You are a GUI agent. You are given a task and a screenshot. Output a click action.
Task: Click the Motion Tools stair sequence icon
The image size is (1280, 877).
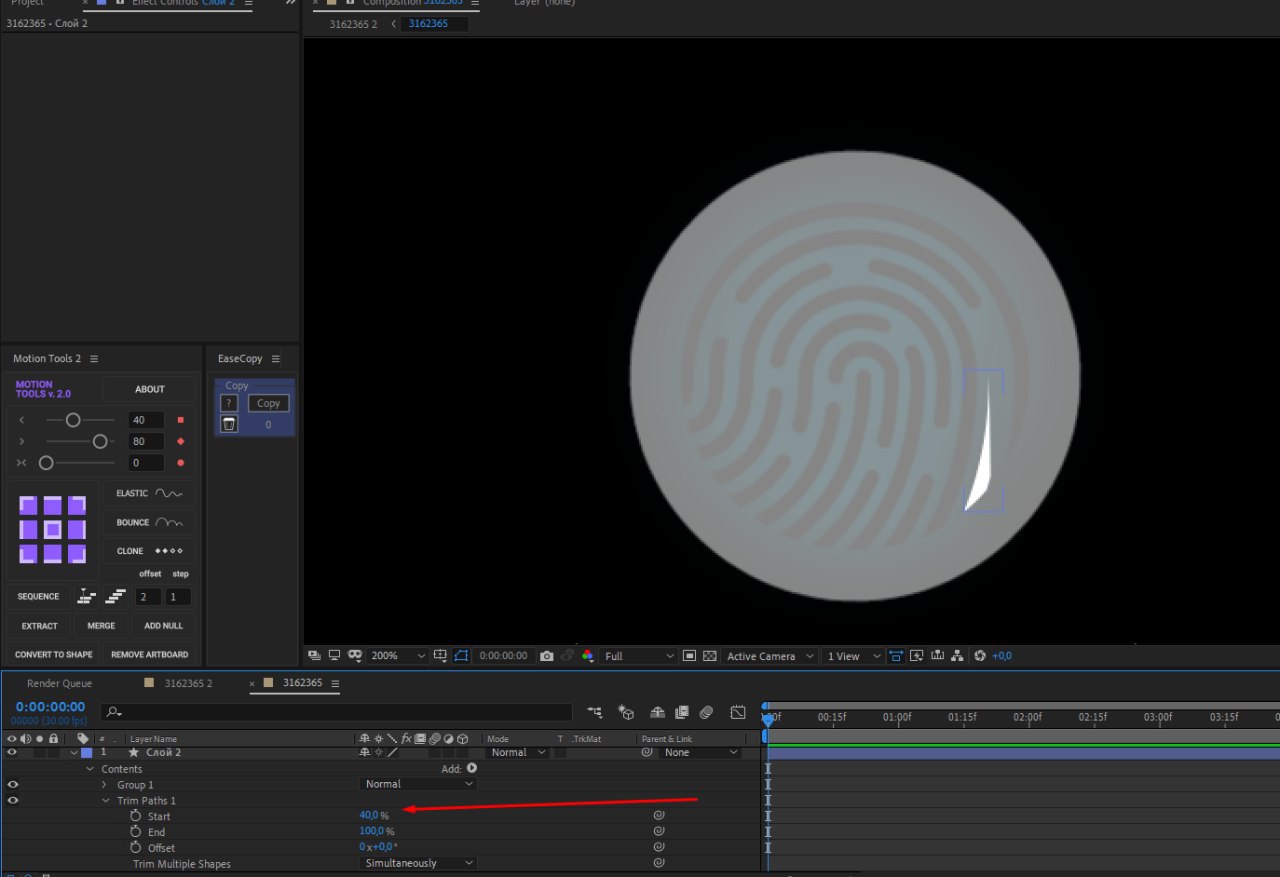(x=116, y=596)
